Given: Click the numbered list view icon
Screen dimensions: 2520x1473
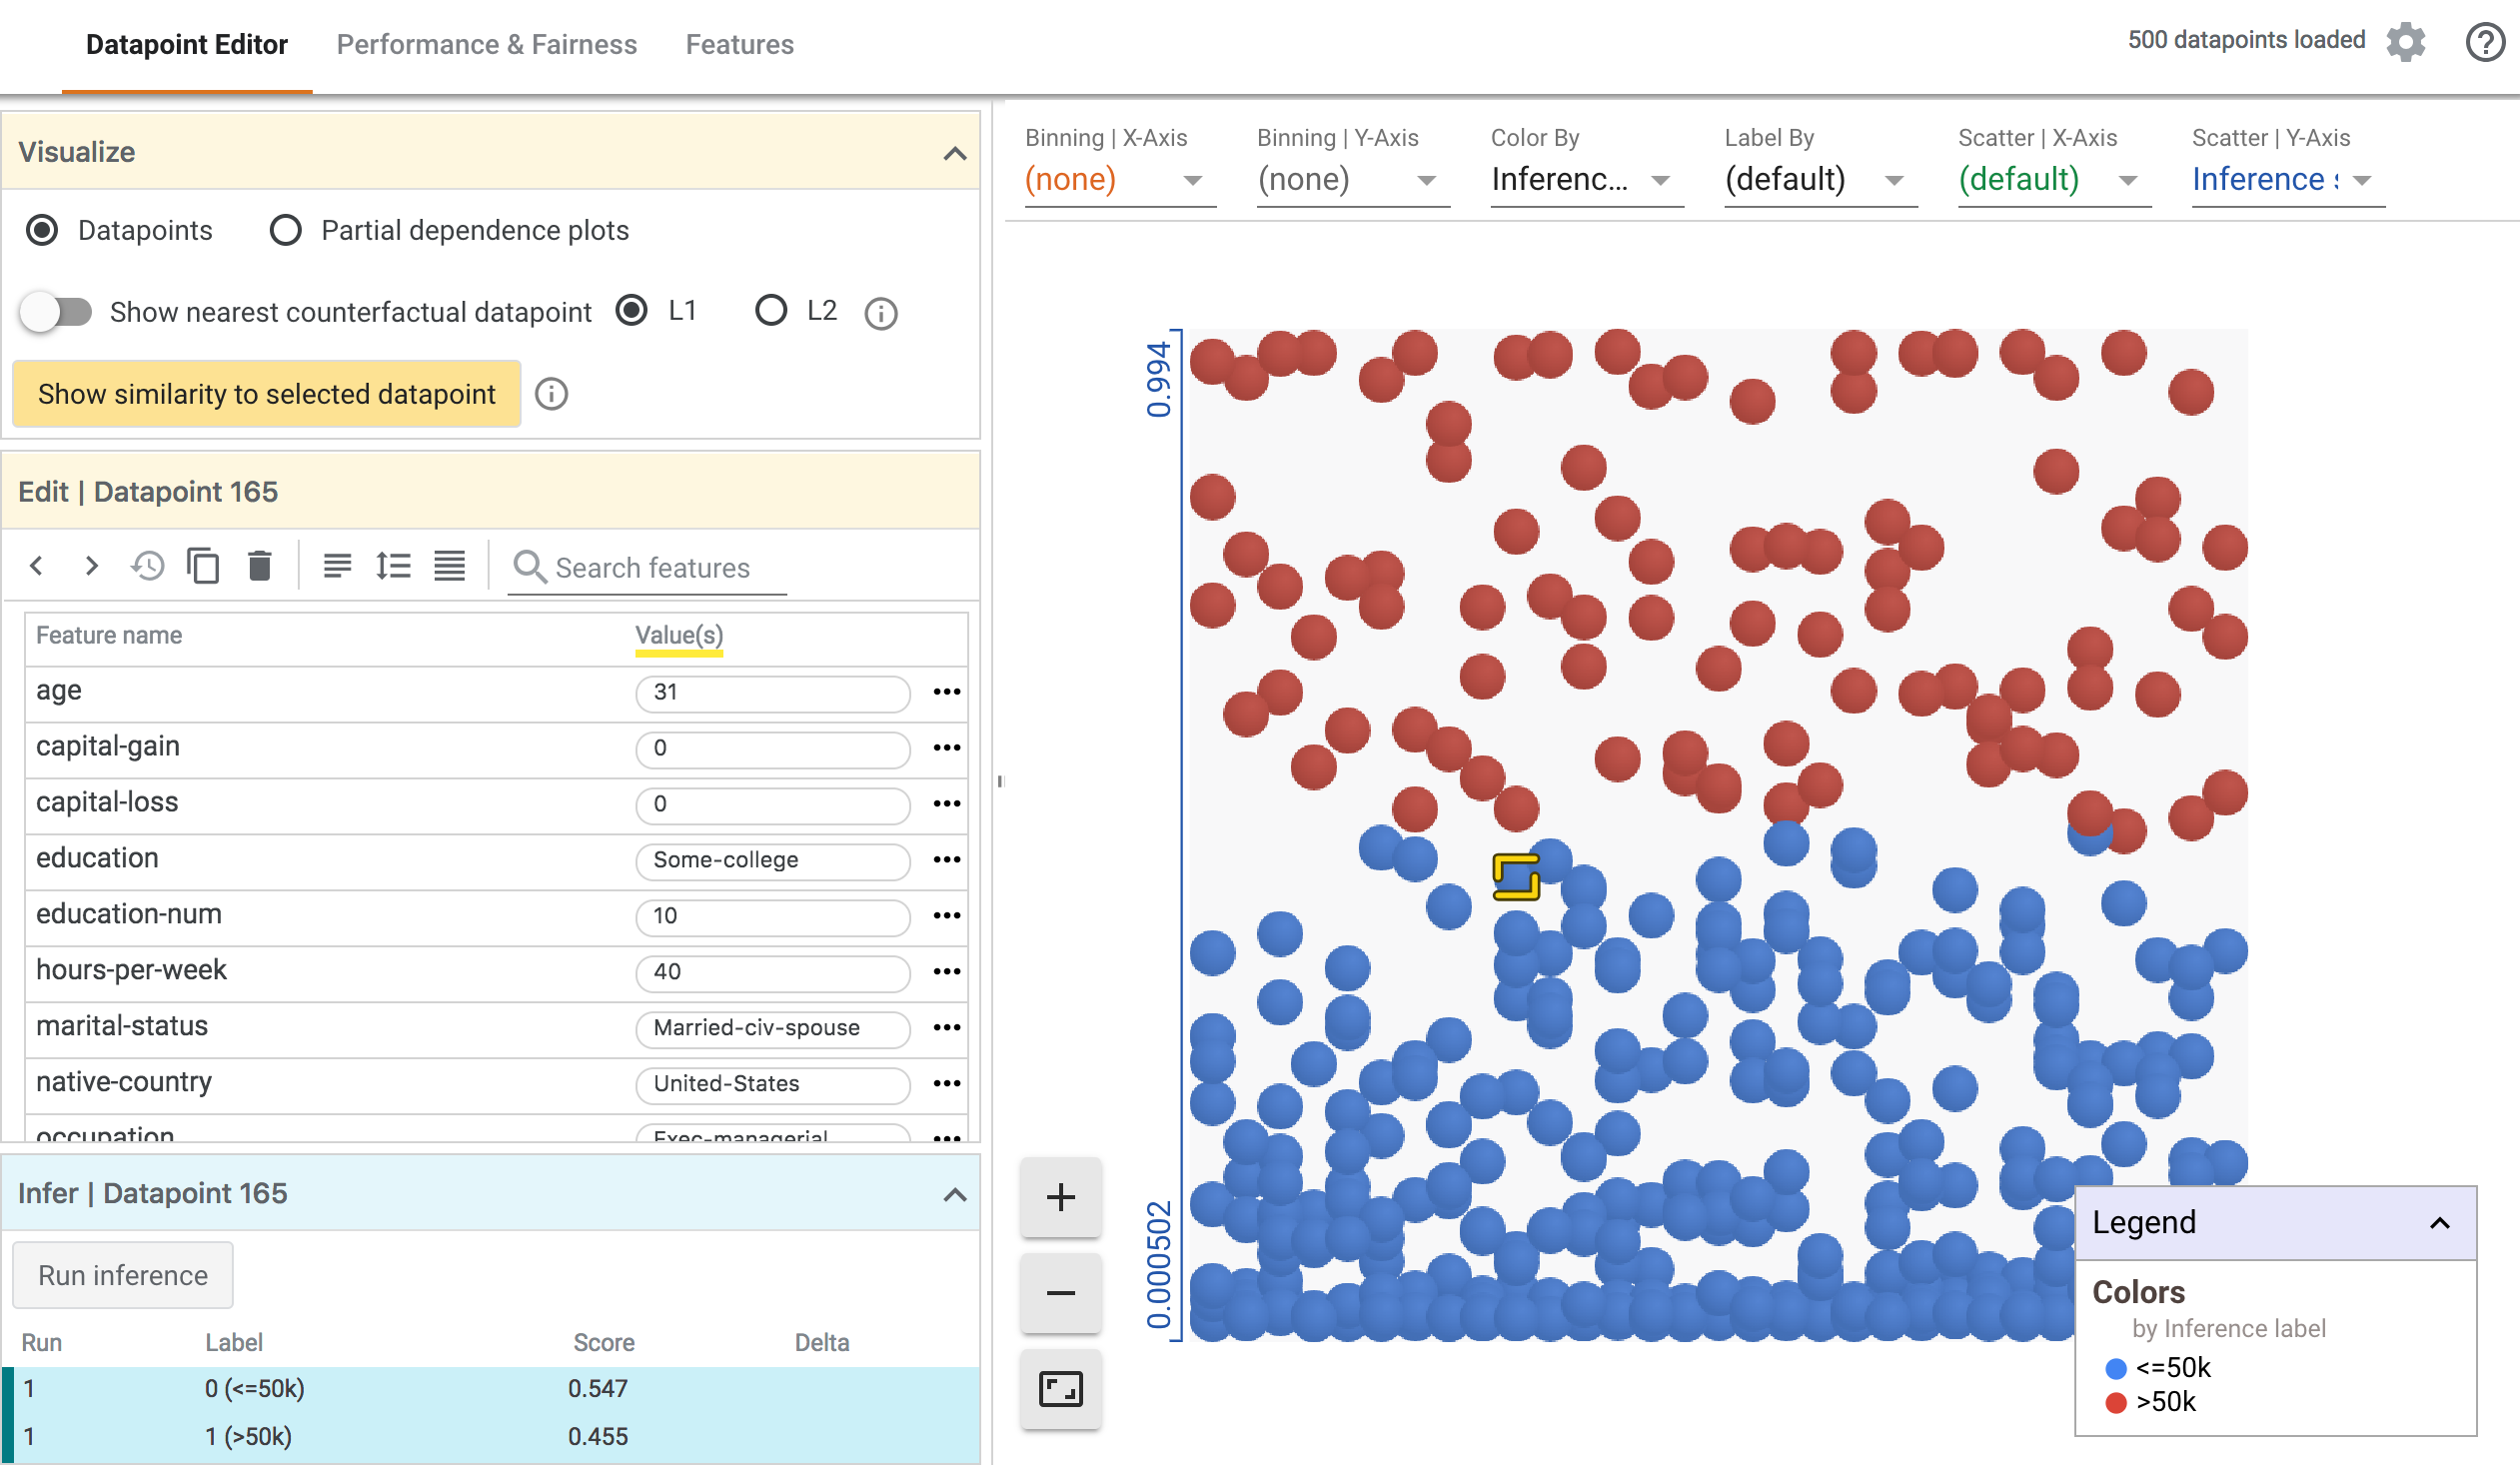Looking at the screenshot, I should 393,567.
